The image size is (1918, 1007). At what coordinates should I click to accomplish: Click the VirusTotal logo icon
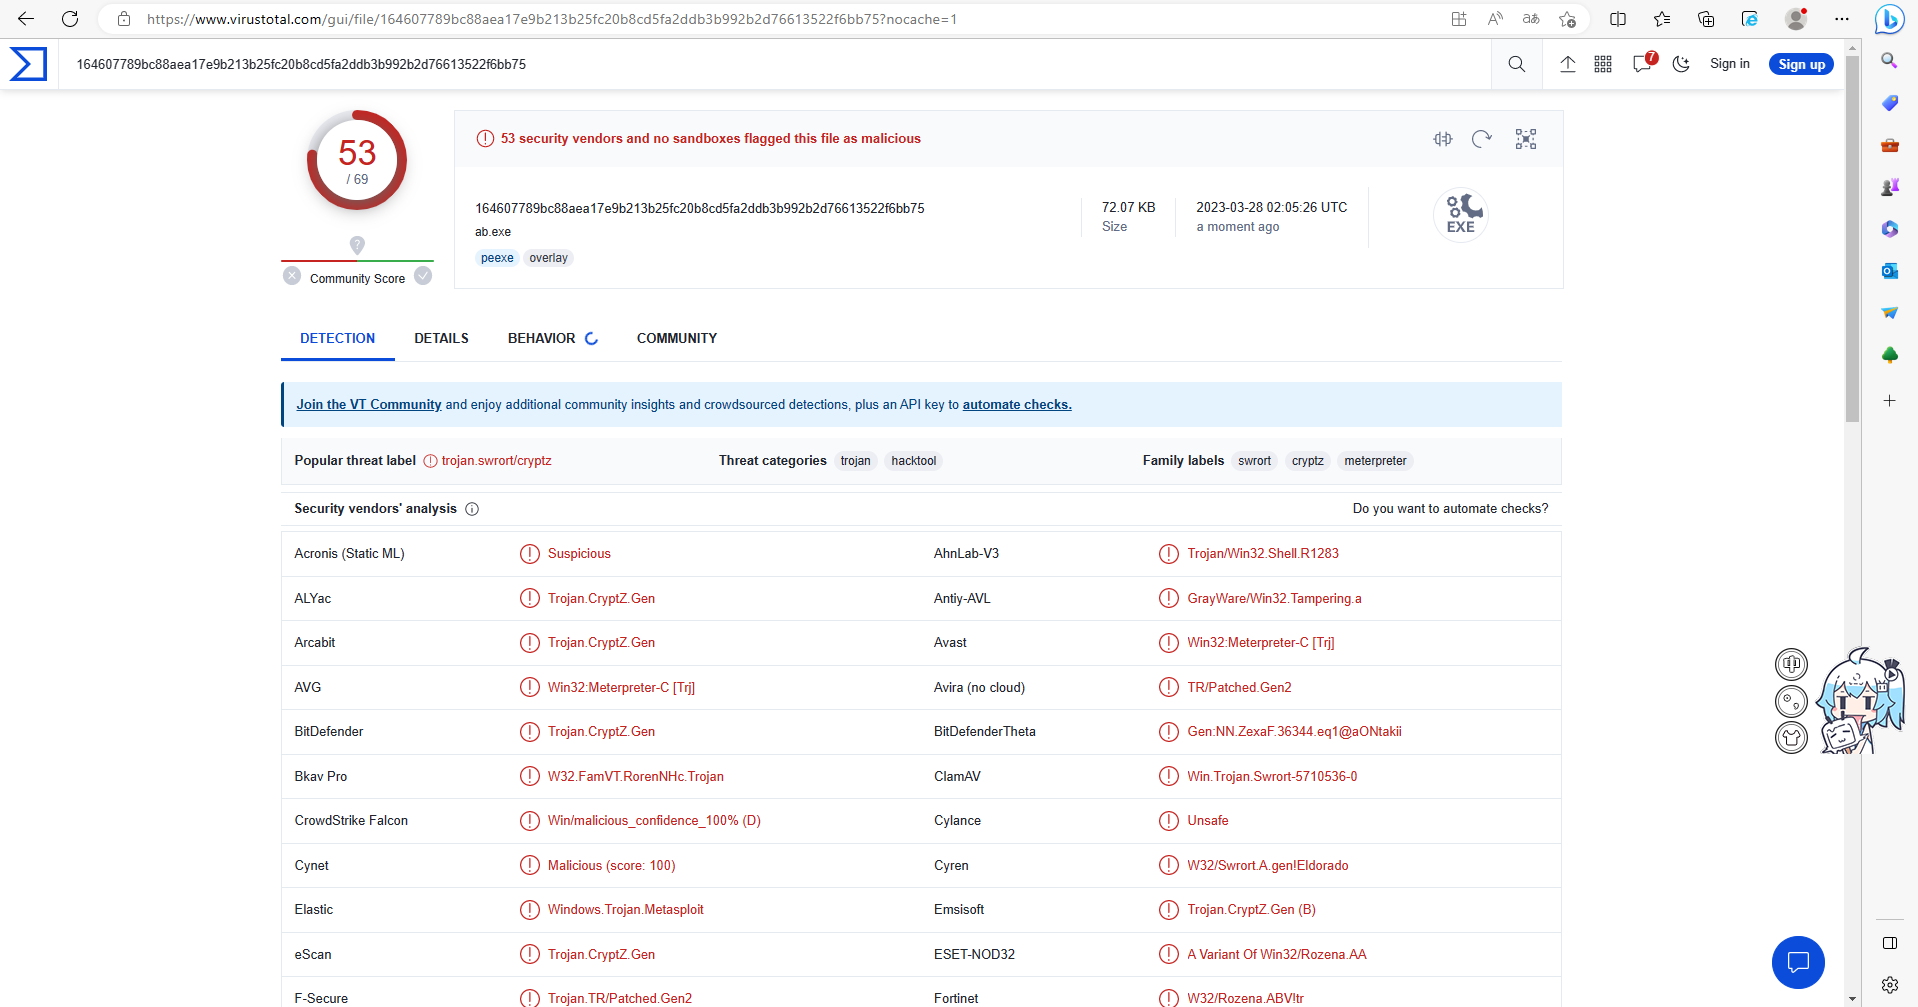click(x=28, y=64)
